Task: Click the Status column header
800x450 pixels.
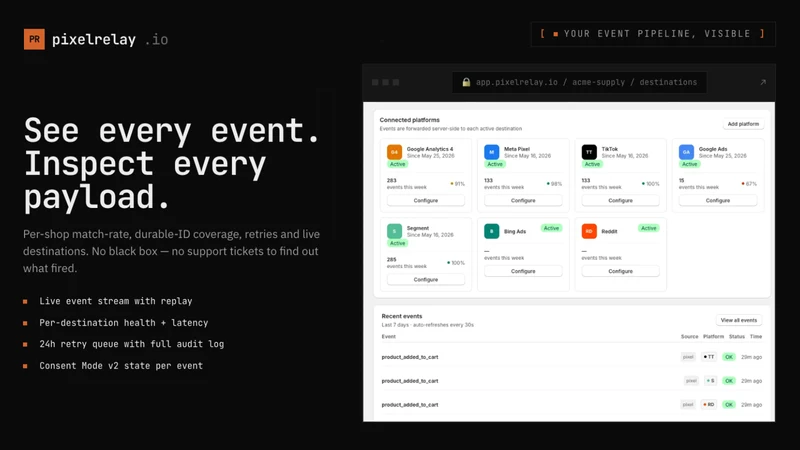Action: click(736, 337)
